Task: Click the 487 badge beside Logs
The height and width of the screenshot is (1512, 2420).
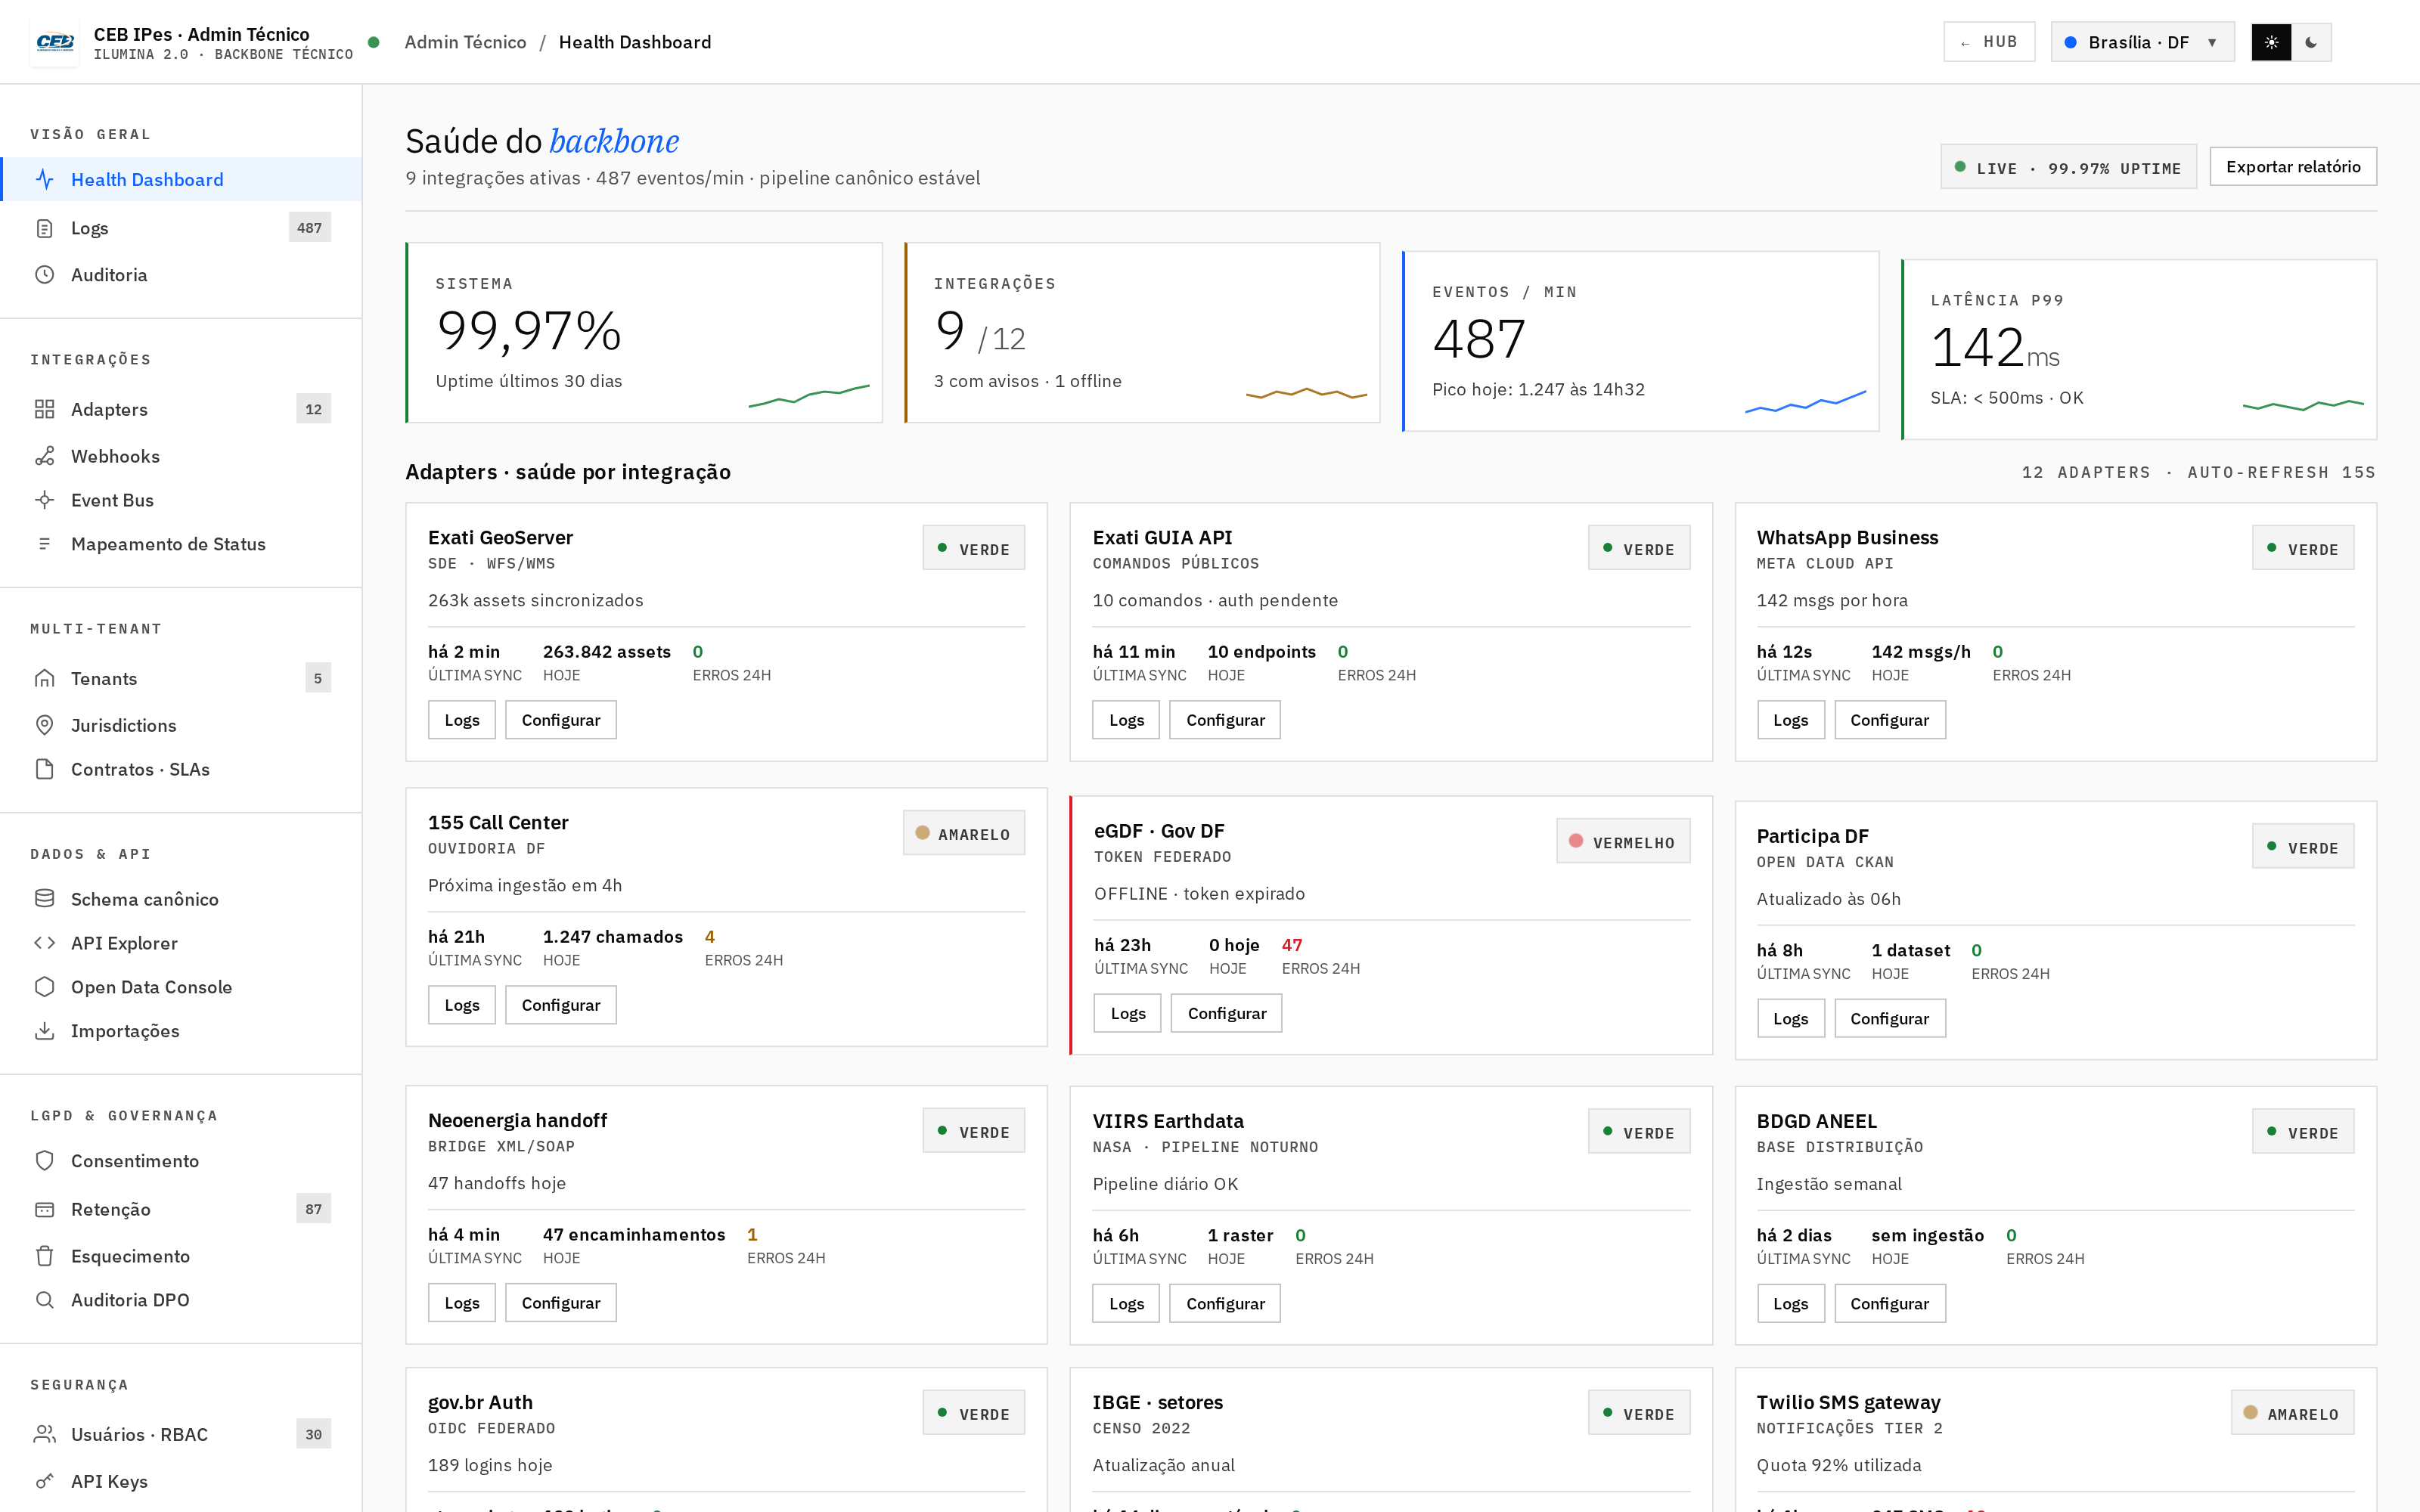Action: [x=310, y=228]
